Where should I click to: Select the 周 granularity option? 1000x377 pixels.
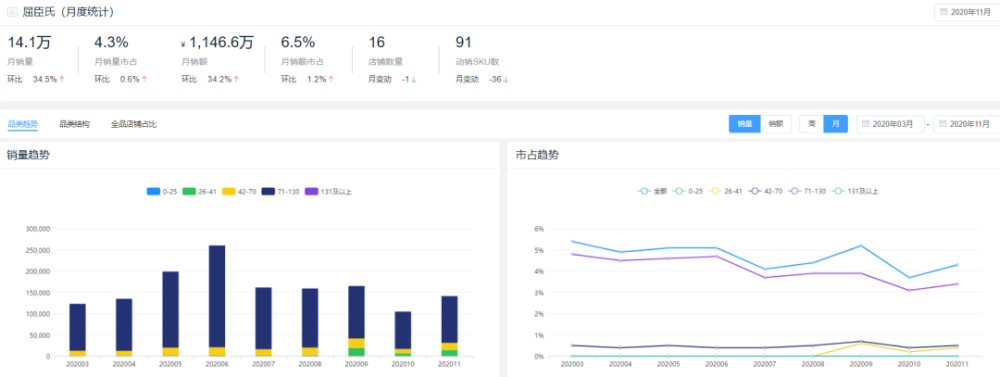pyautogui.click(x=811, y=124)
